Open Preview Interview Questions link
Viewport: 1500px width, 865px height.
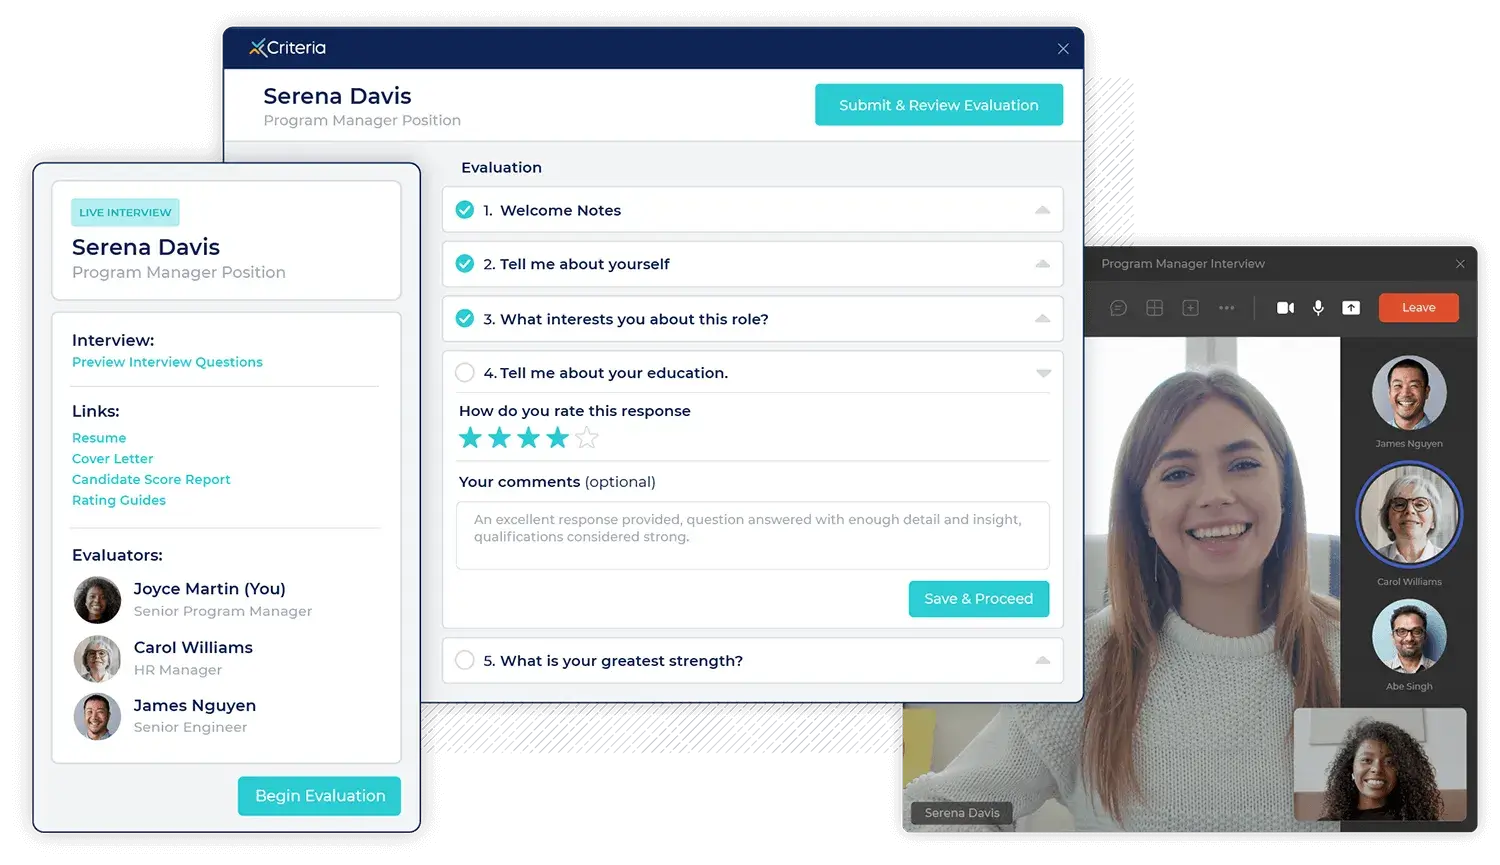pyautogui.click(x=167, y=362)
